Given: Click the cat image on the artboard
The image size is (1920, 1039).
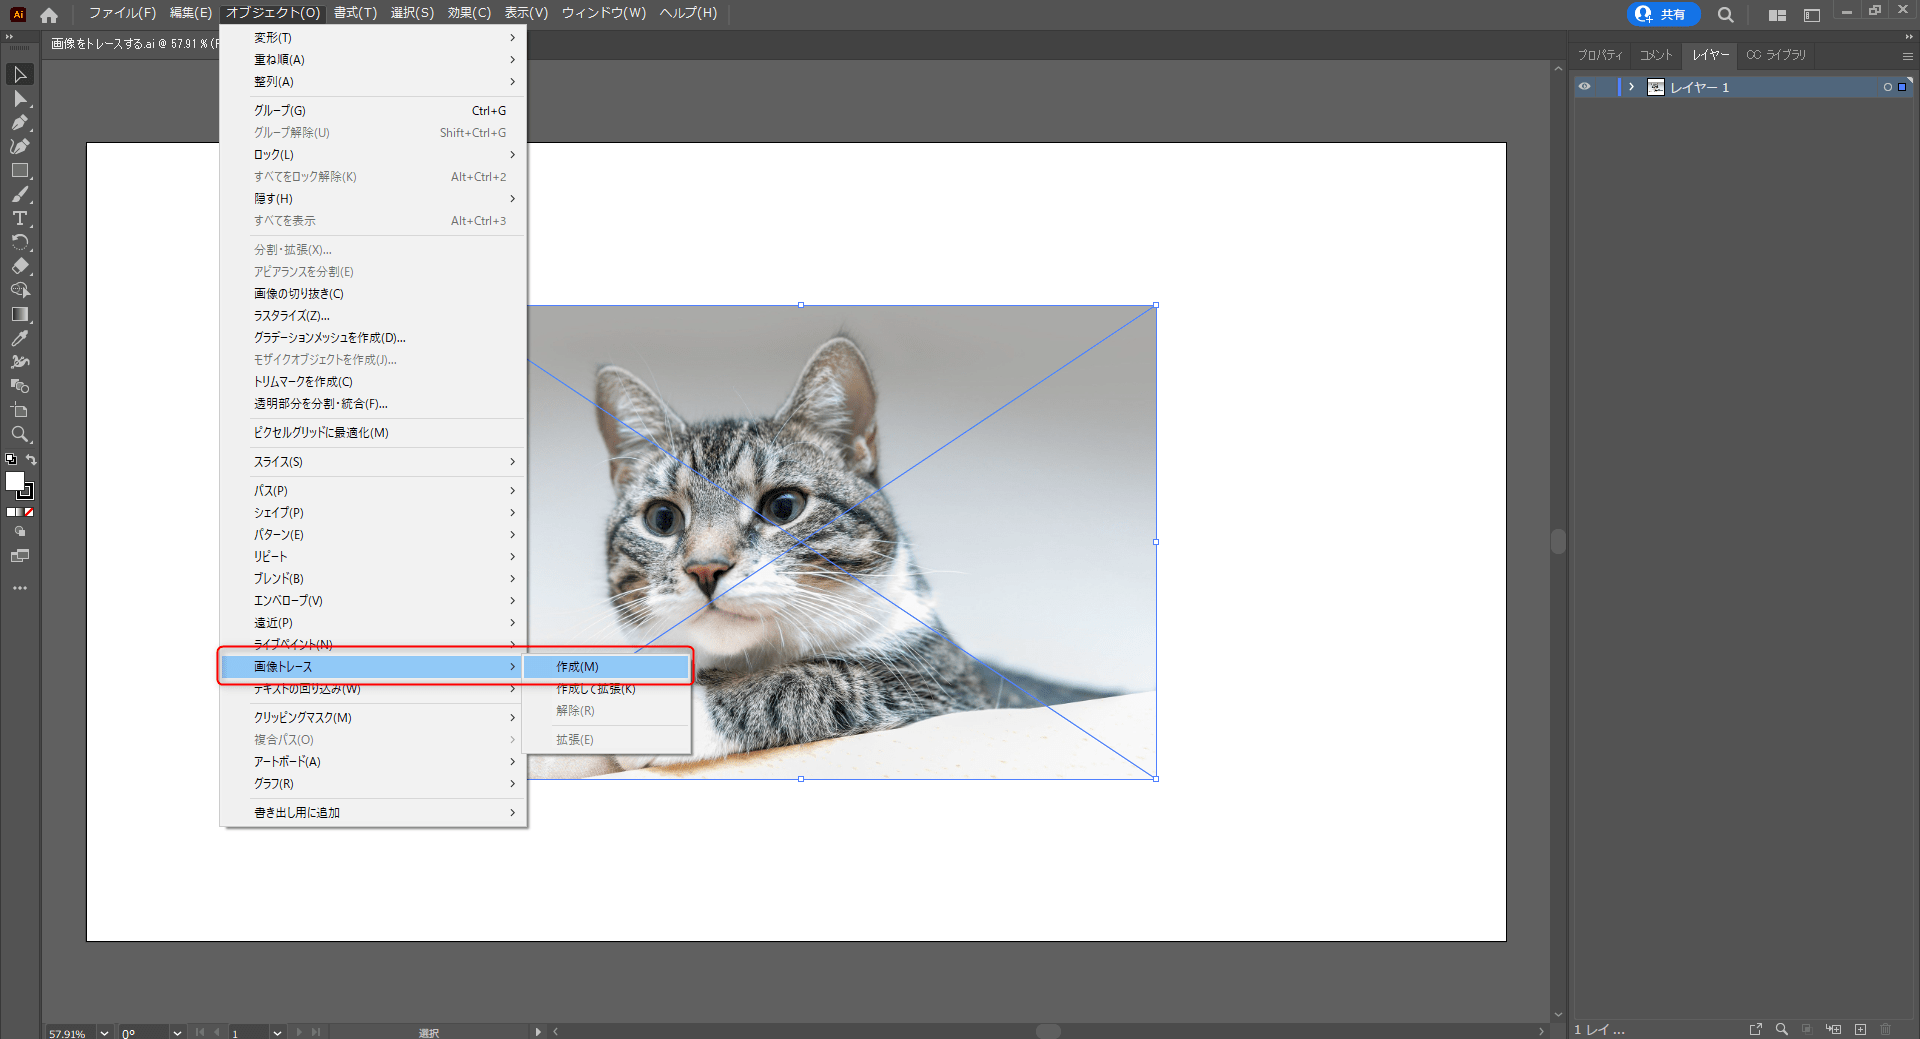Looking at the screenshot, I should coord(900,450).
